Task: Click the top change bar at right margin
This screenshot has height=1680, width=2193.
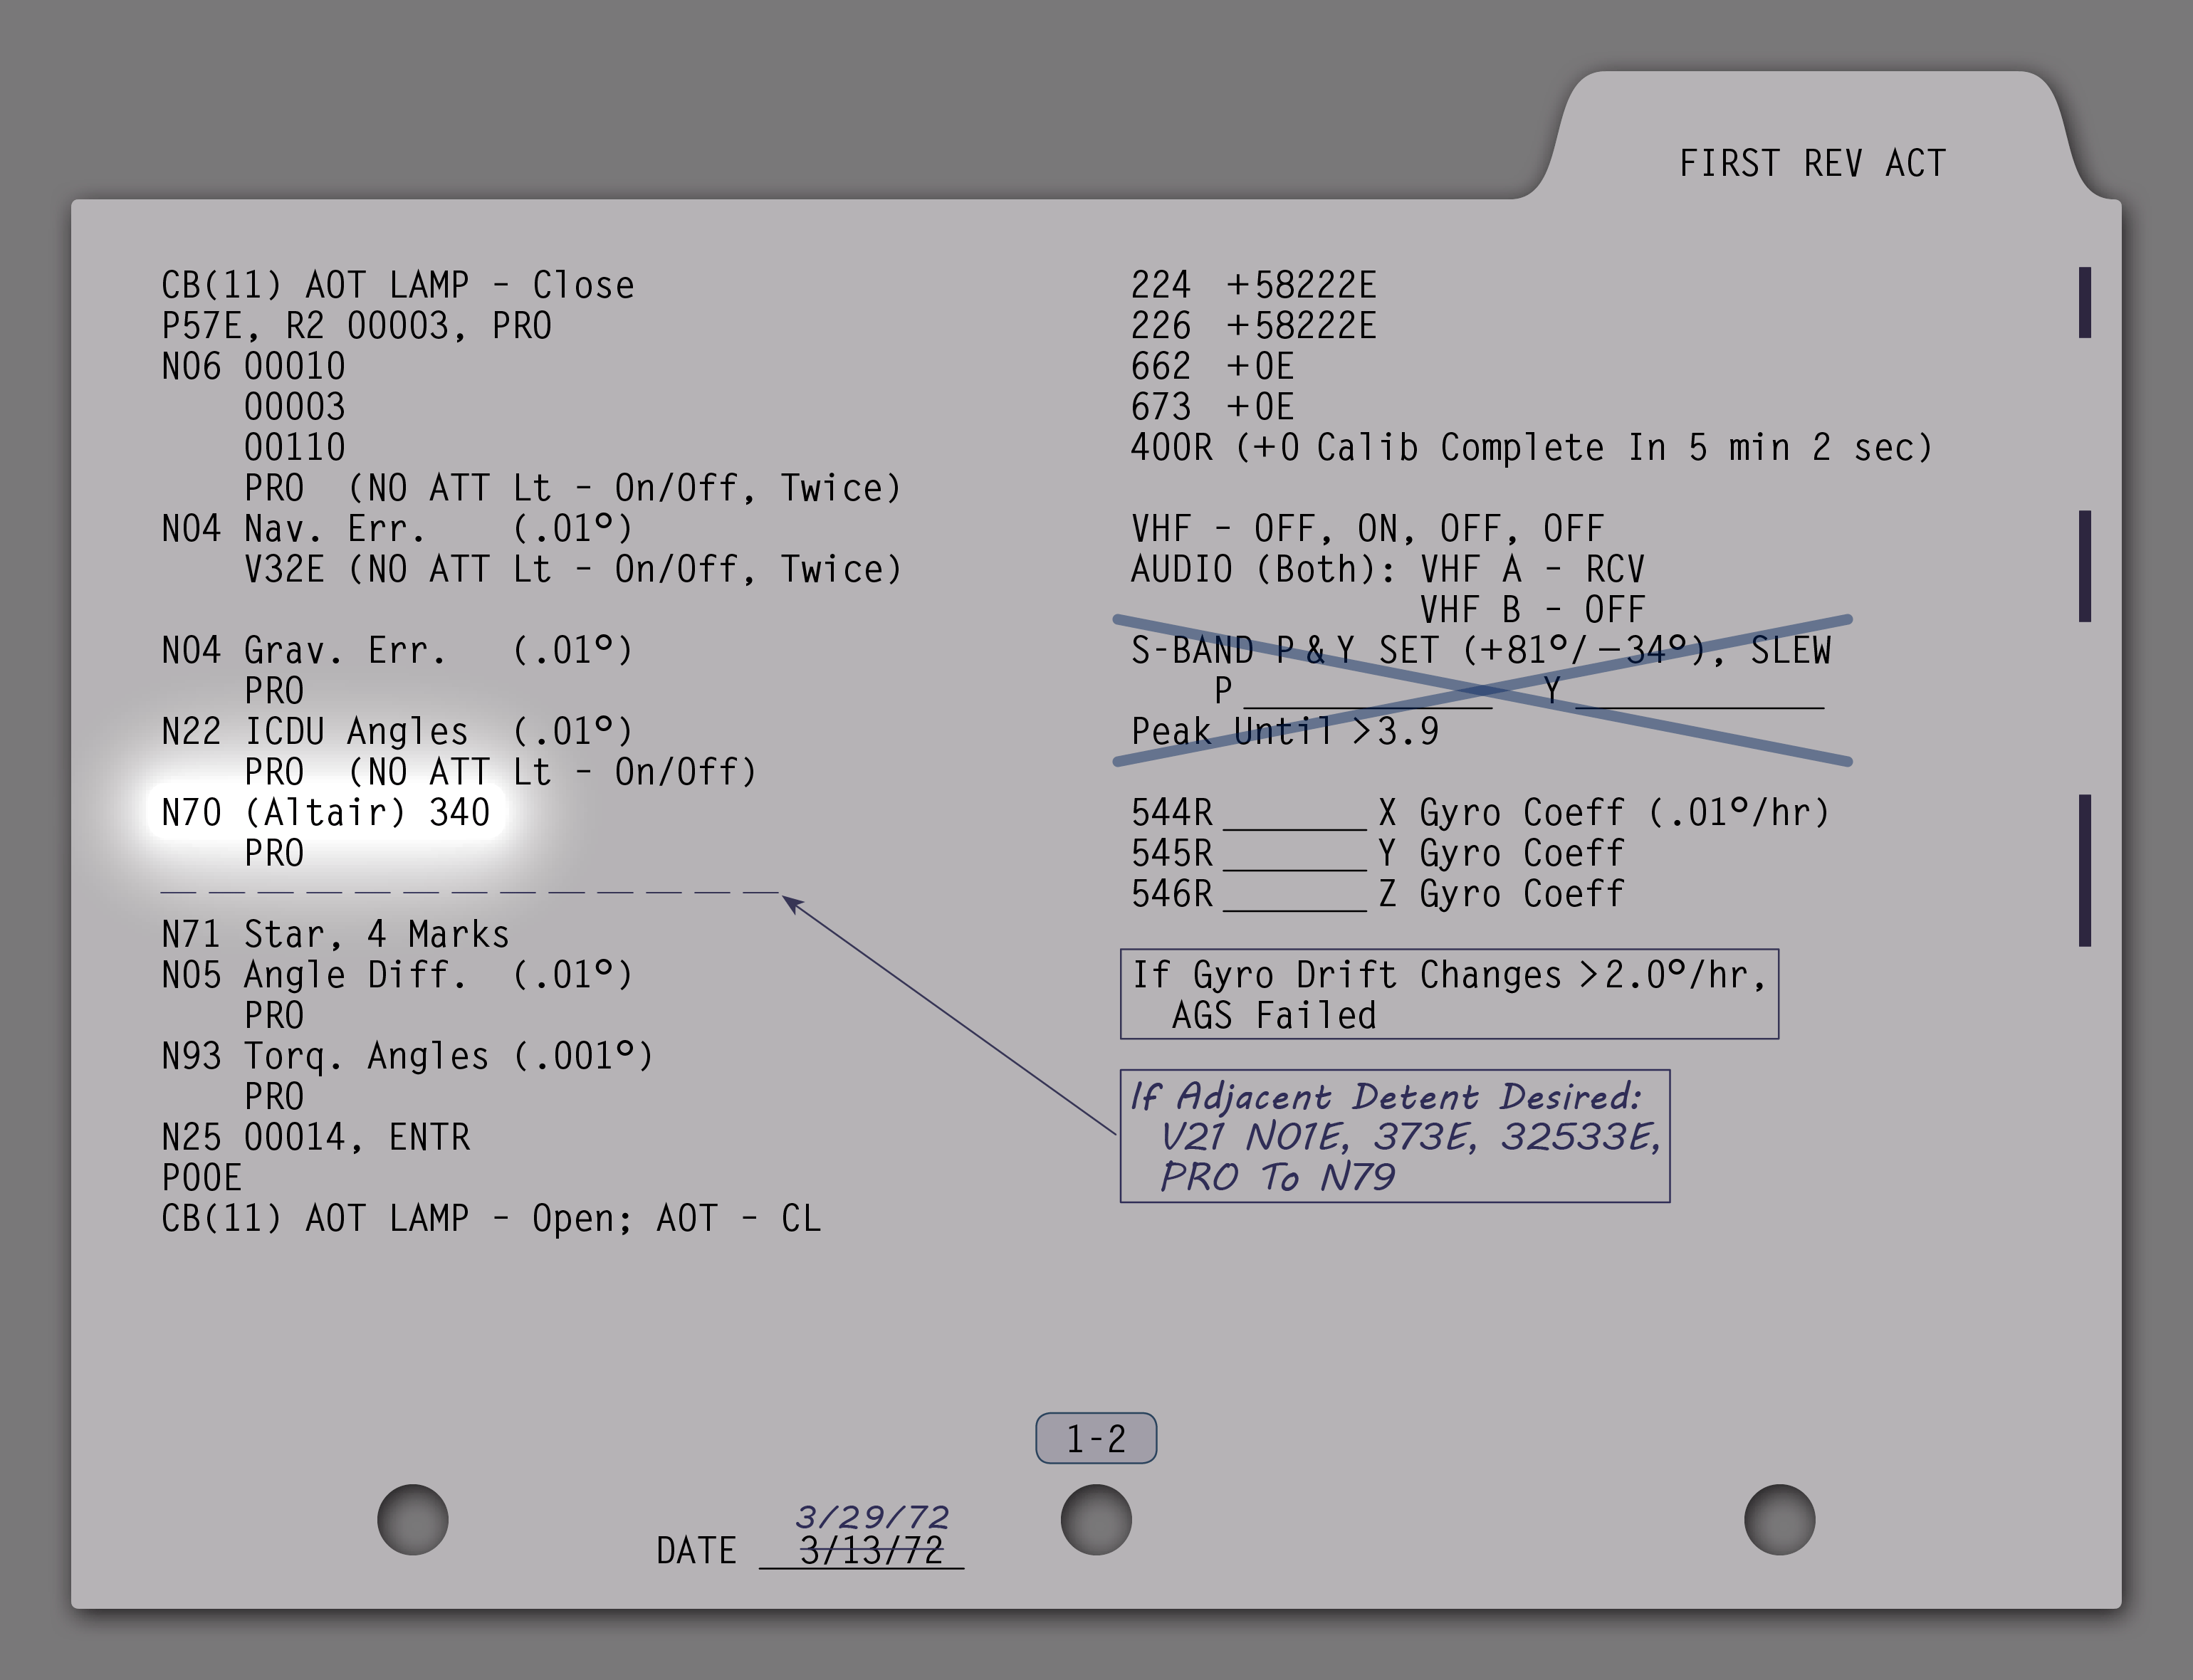Action: (x=2084, y=302)
